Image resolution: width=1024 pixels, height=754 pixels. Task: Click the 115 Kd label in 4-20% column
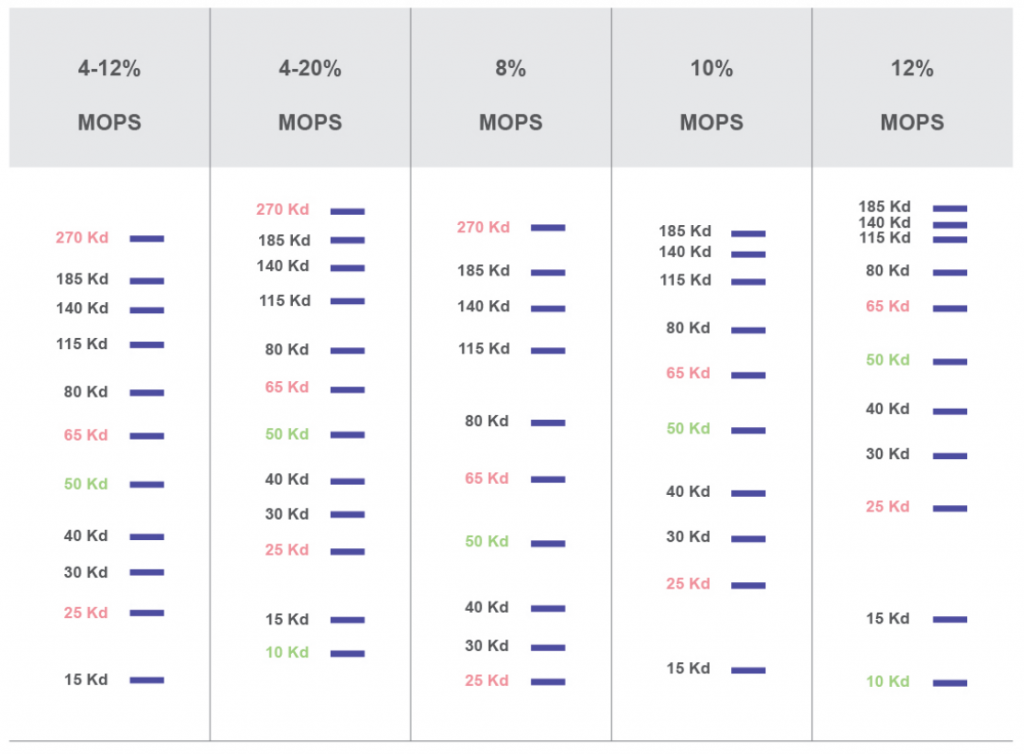pos(284,301)
